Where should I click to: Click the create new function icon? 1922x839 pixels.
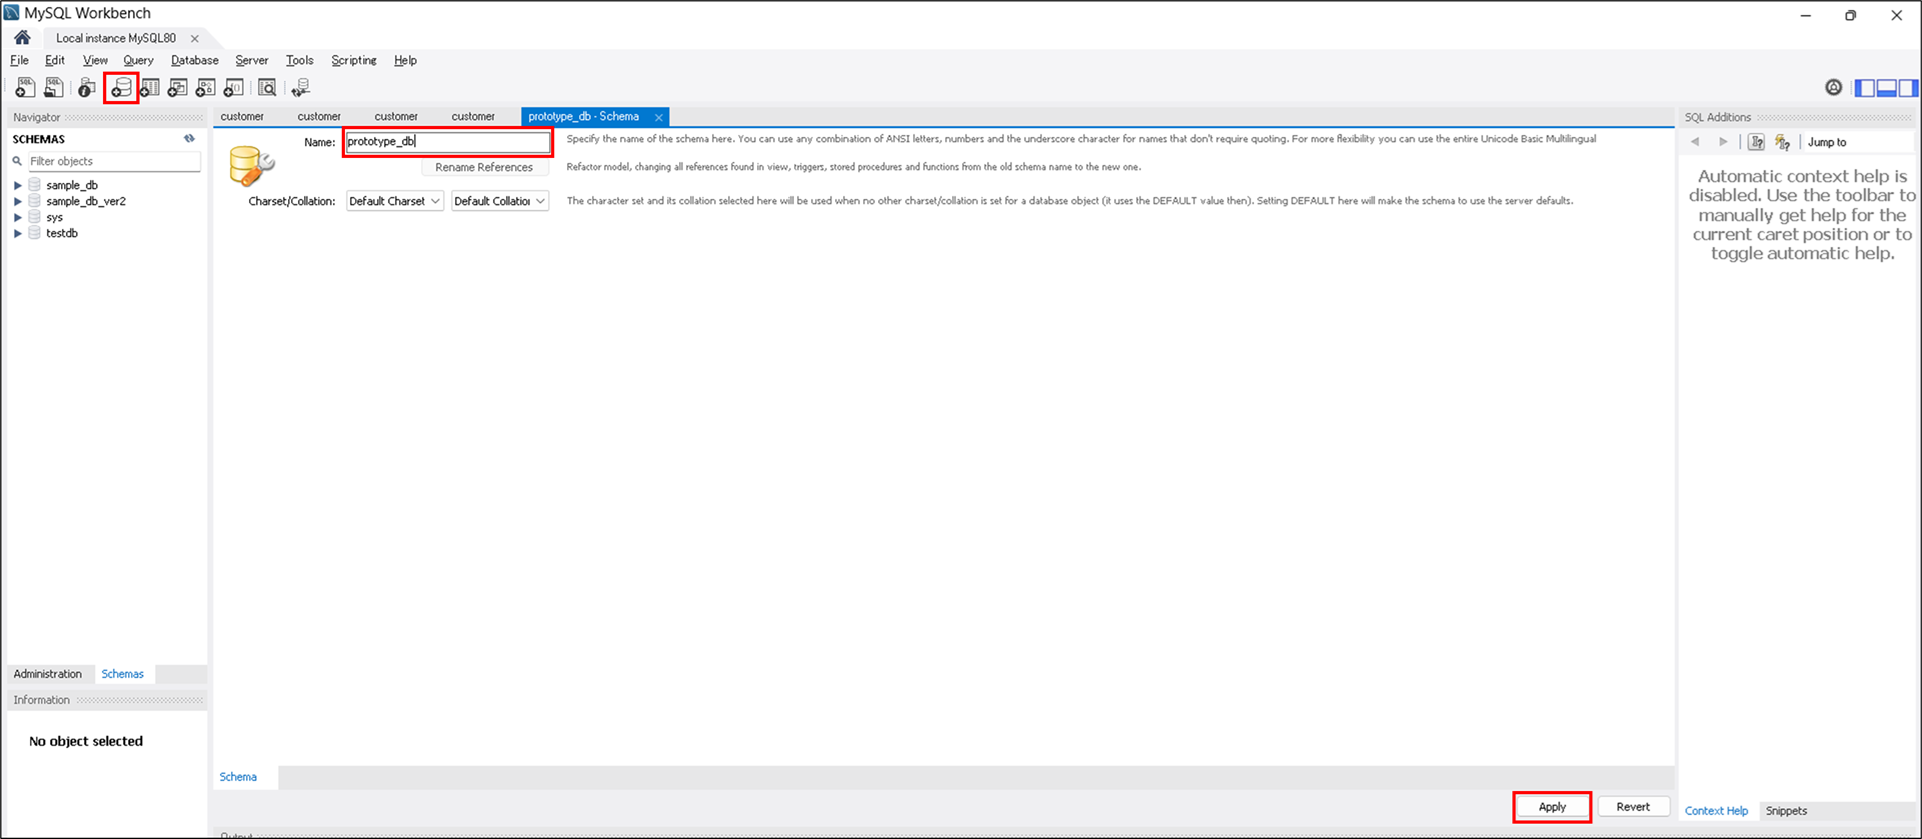234,88
